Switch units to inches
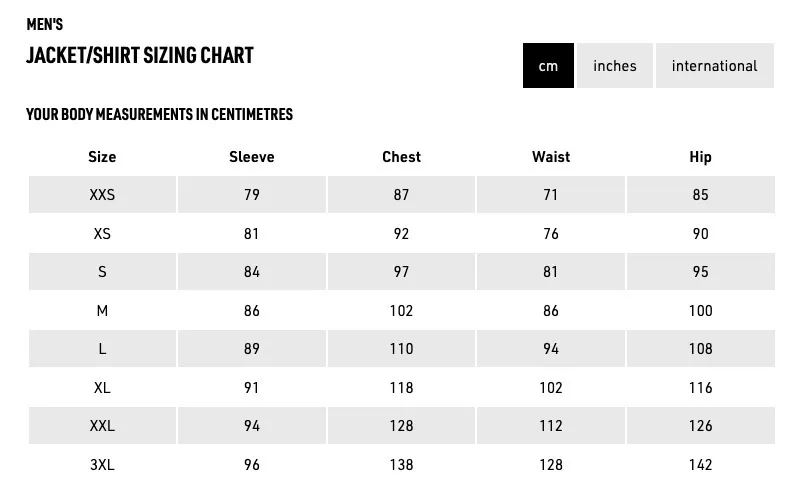 point(615,66)
